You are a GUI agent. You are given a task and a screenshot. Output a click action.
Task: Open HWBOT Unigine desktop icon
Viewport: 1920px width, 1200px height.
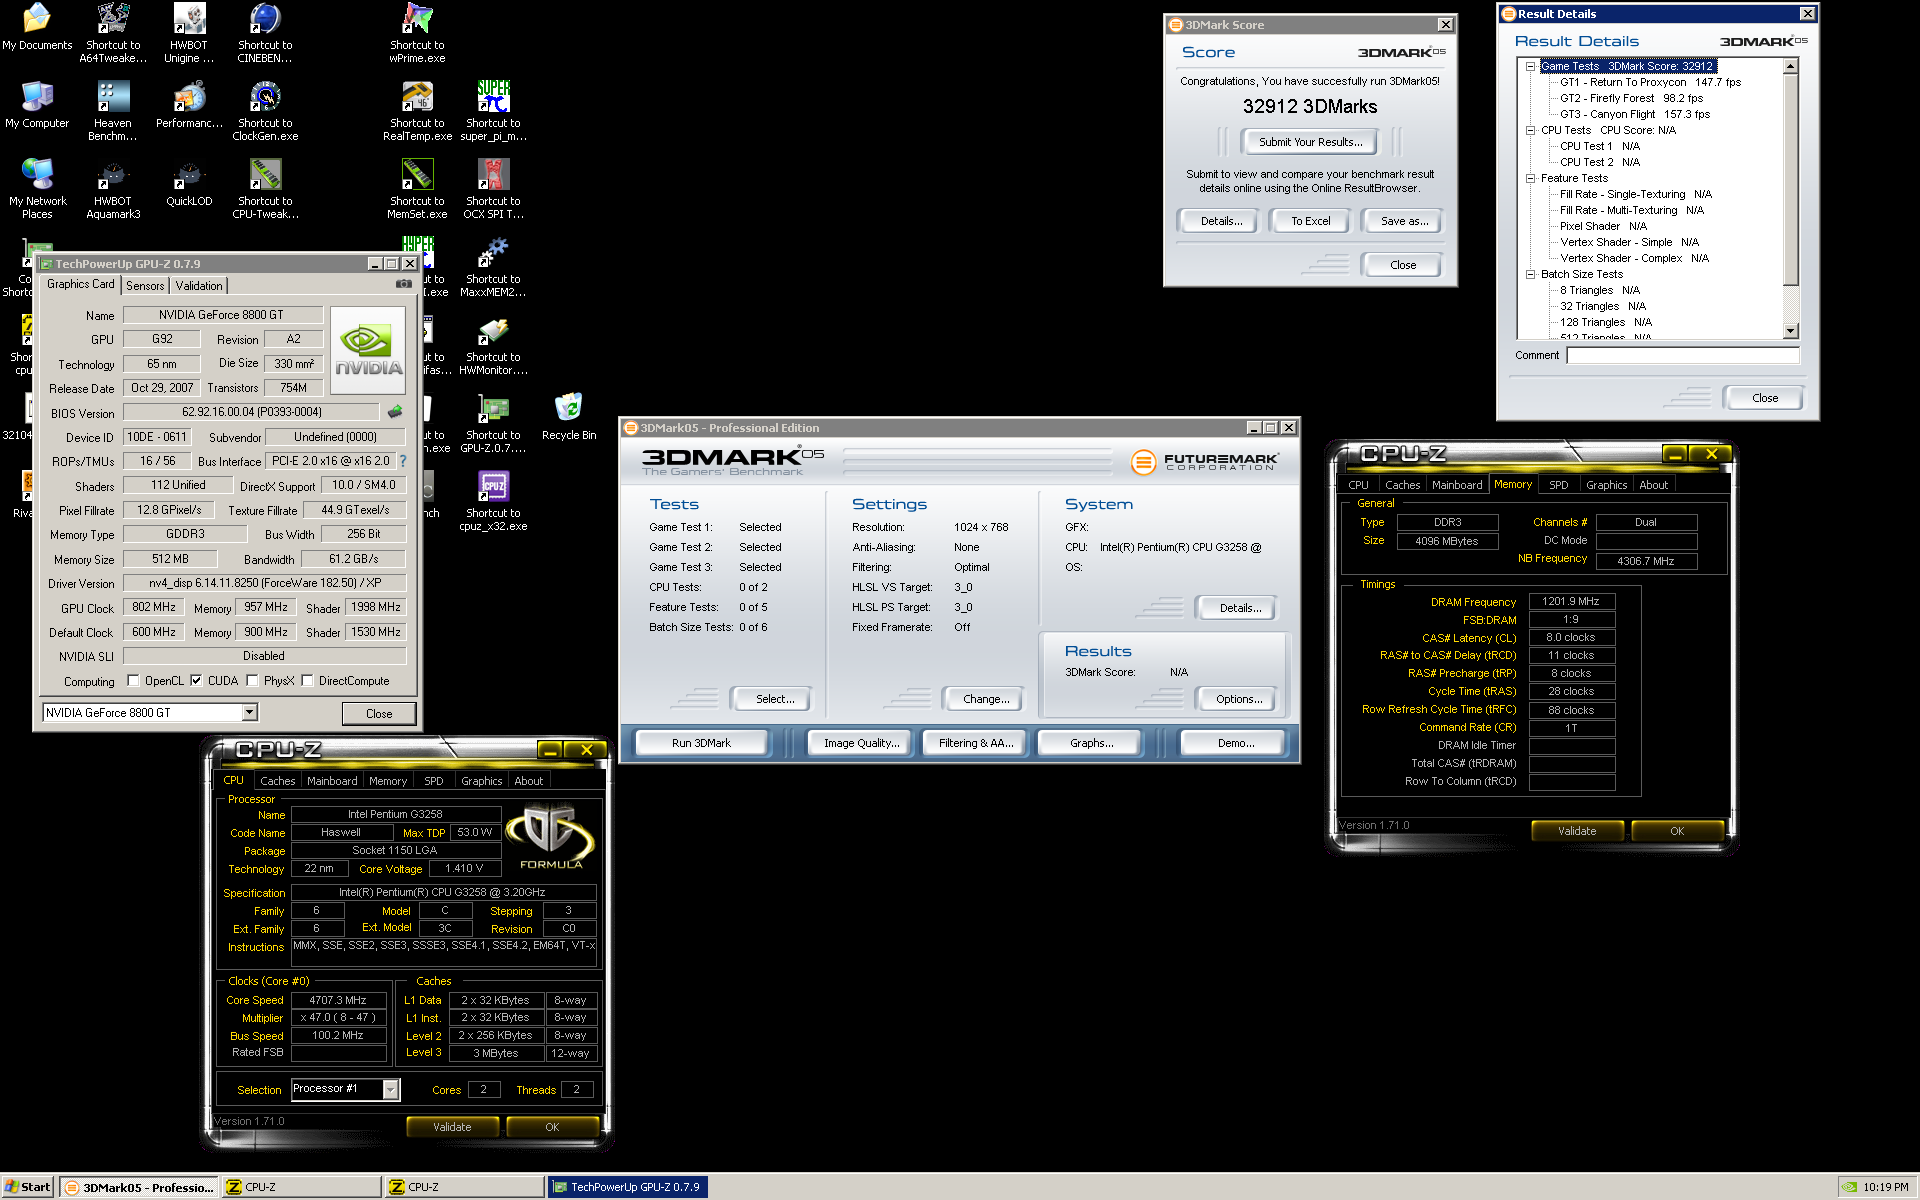(x=189, y=33)
